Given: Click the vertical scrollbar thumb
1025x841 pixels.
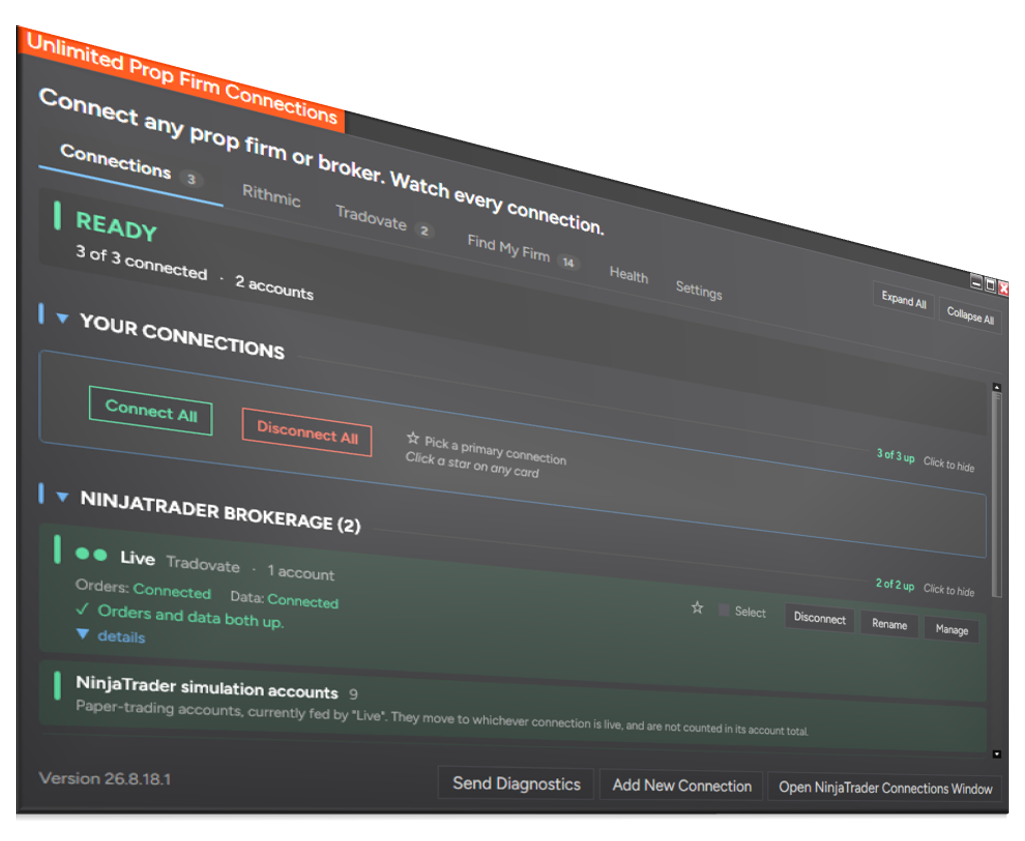Looking at the screenshot, I should tap(996, 495).
